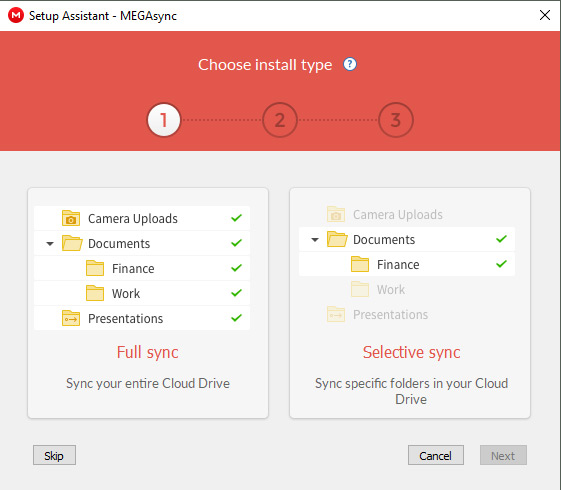Click 'Presentations' label in Full sync

coord(126,318)
